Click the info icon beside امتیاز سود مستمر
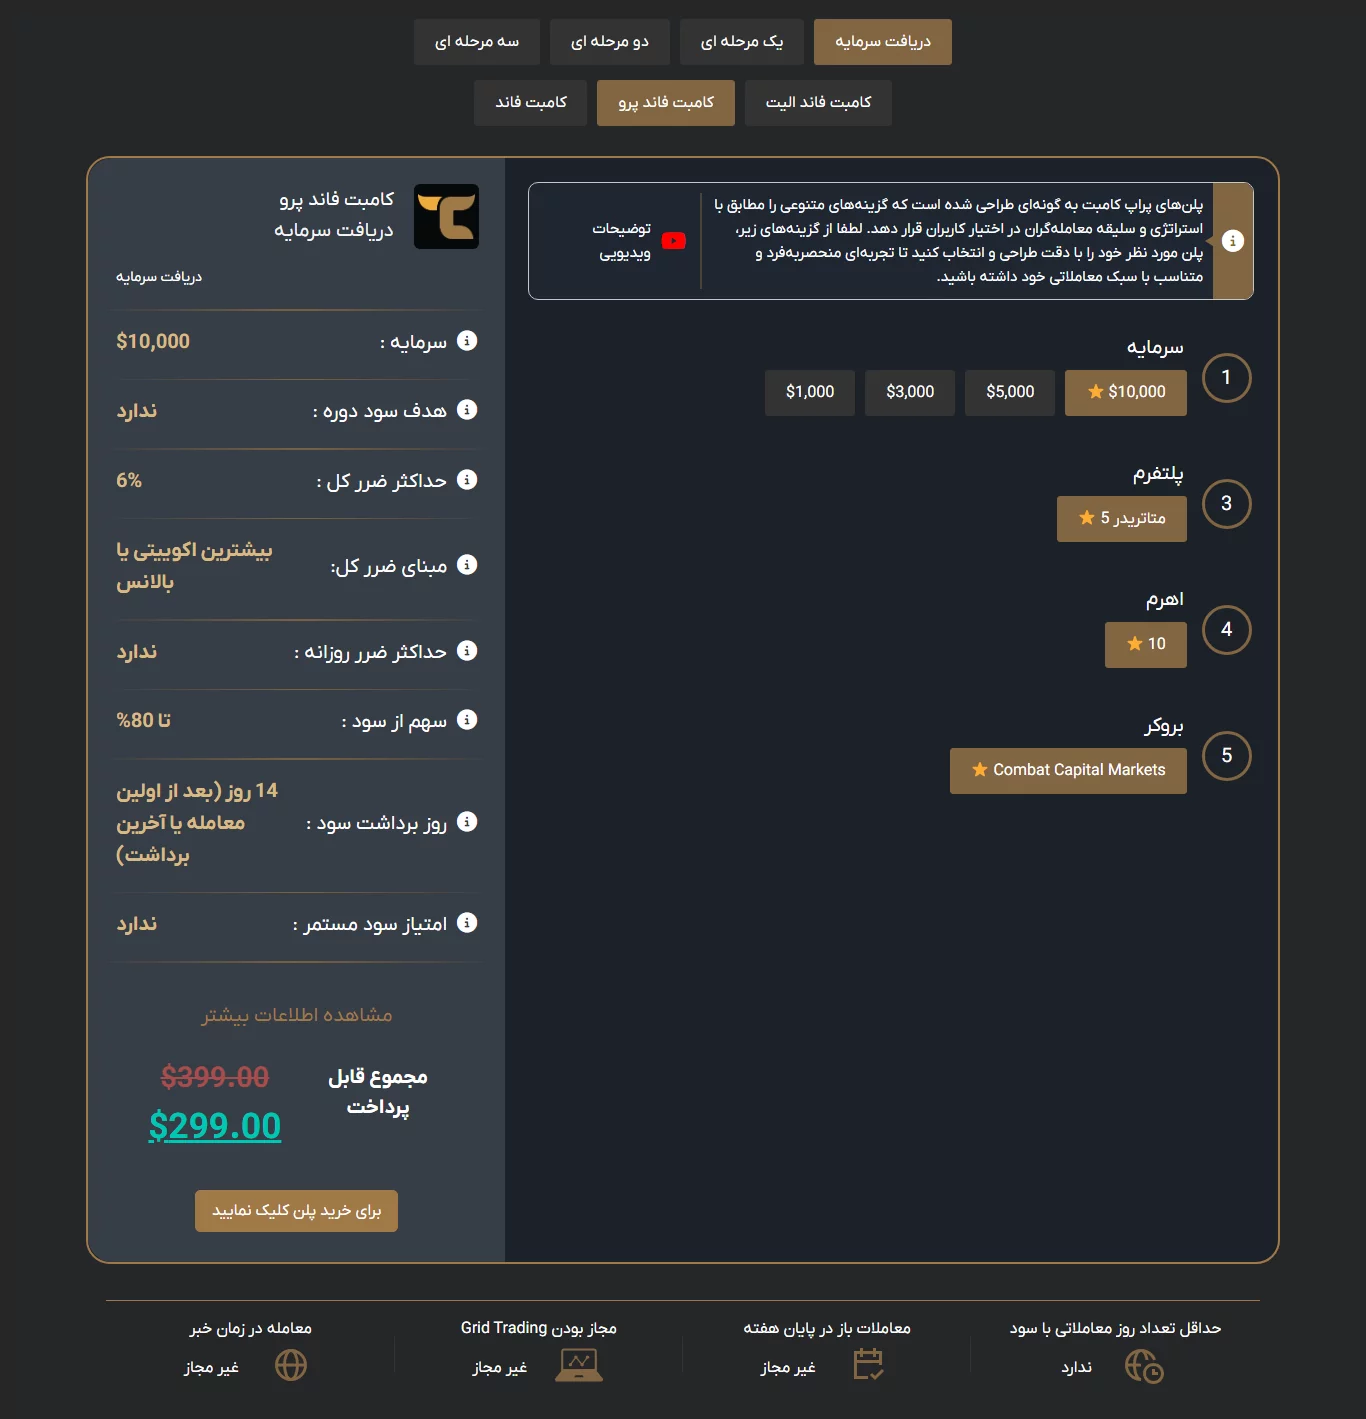The height and width of the screenshot is (1419, 1366). (x=467, y=923)
